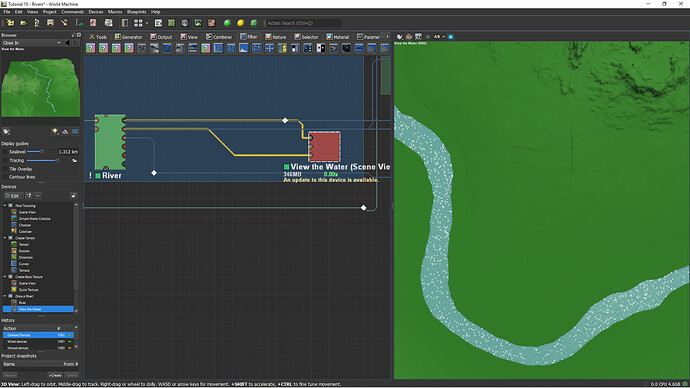This screenshot has height=388, width=690.
Task: Collapse the Draw a River tree group
Action: point(5,296)
